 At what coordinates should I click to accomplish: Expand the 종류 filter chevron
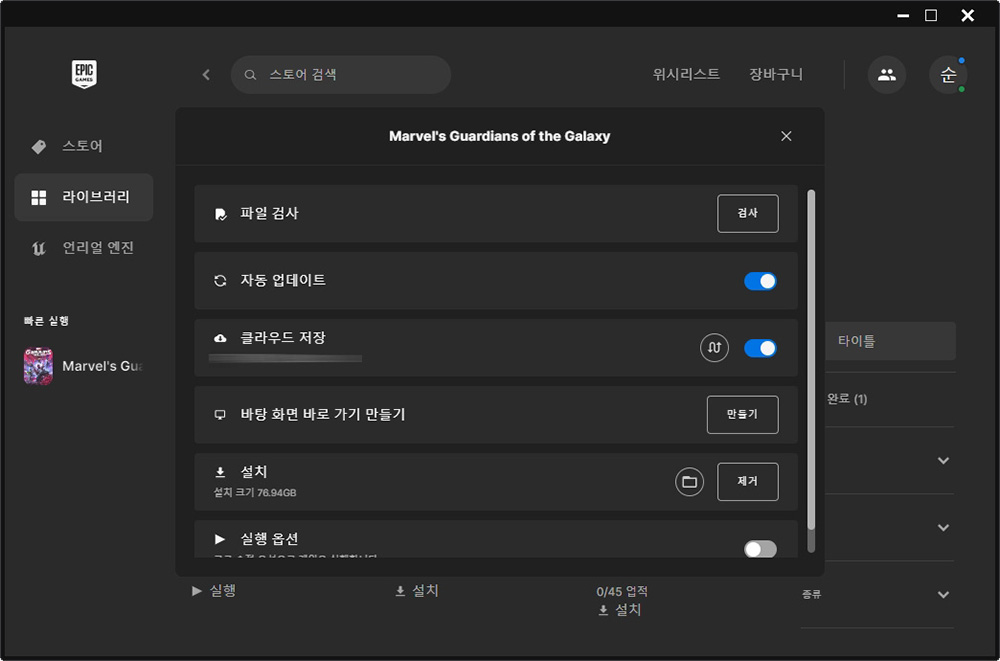943,595
